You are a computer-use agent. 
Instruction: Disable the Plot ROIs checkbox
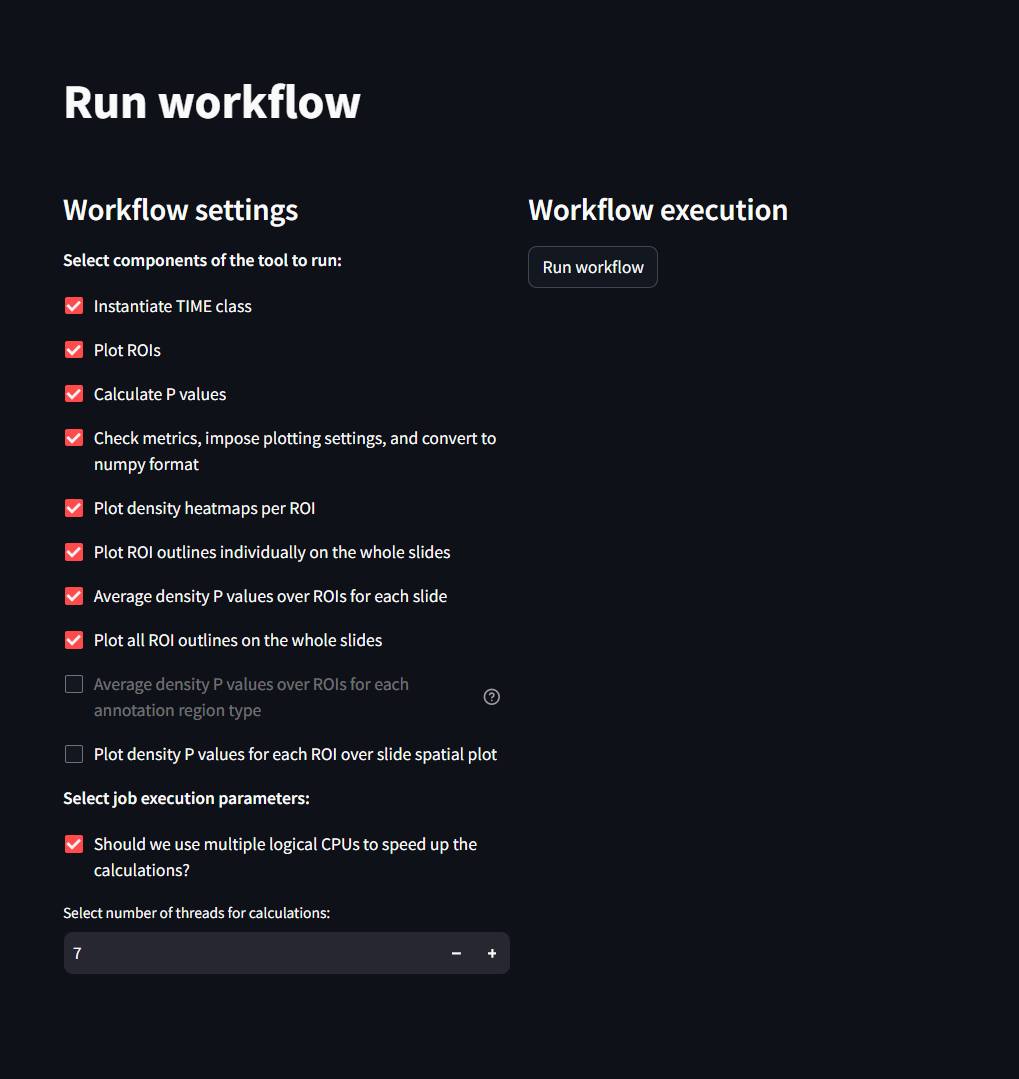click(74, 350)
